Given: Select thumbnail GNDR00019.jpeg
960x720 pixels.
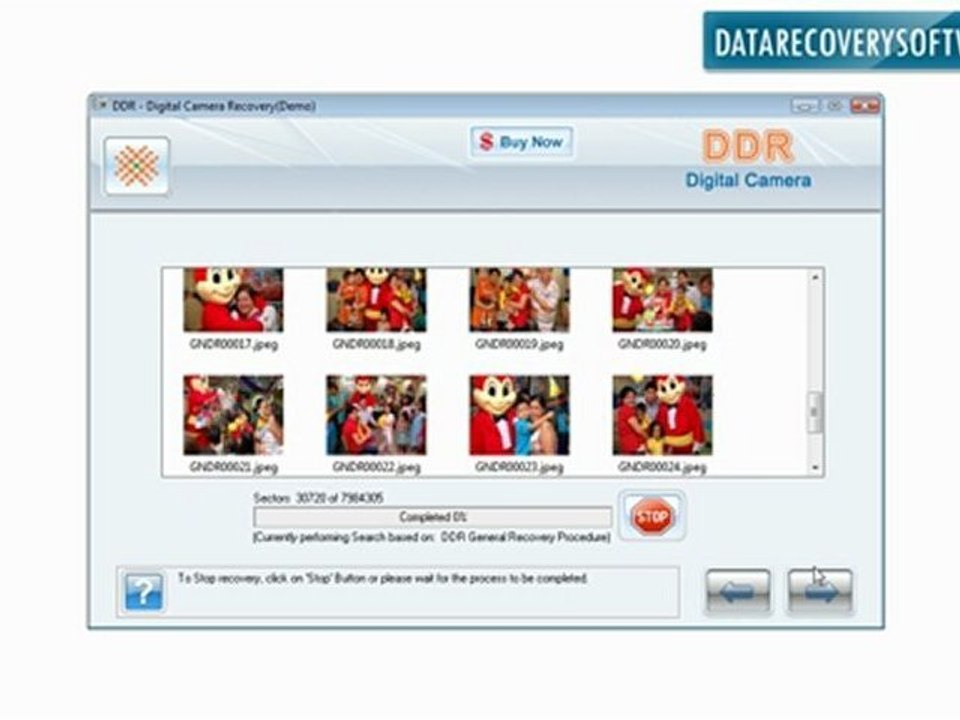Looking at the screenshot, I should coord(519,300).
